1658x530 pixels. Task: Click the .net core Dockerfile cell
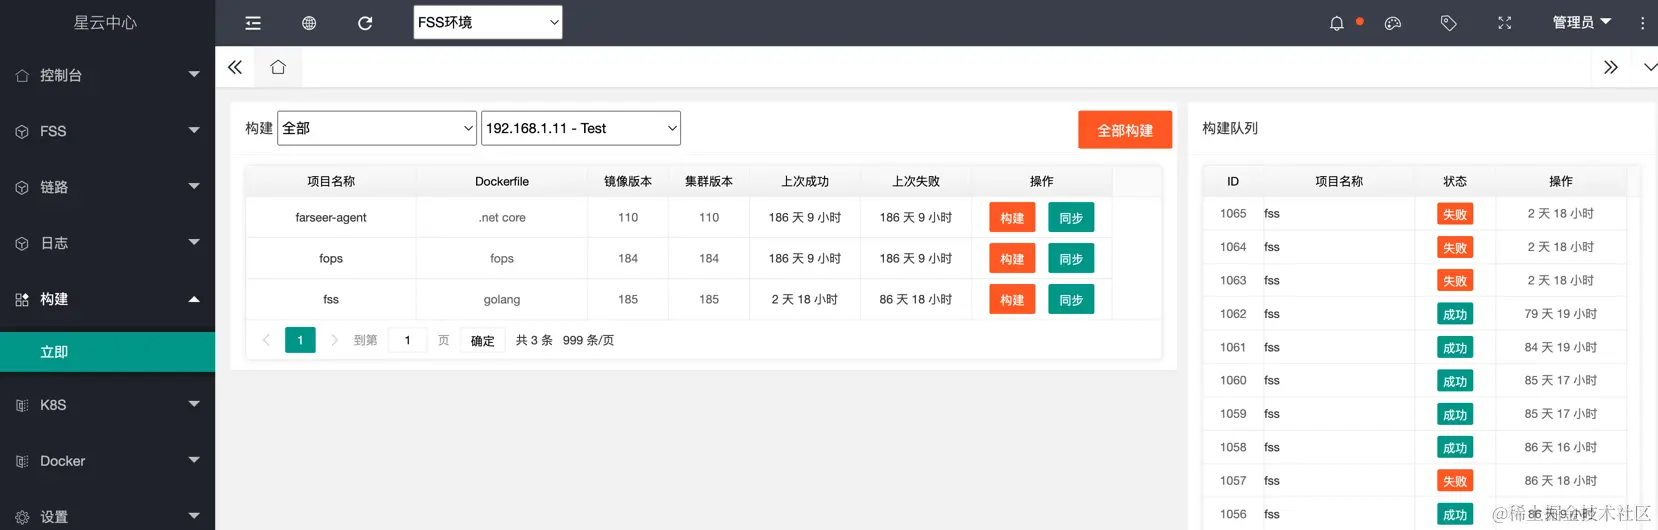click(502, 217)
